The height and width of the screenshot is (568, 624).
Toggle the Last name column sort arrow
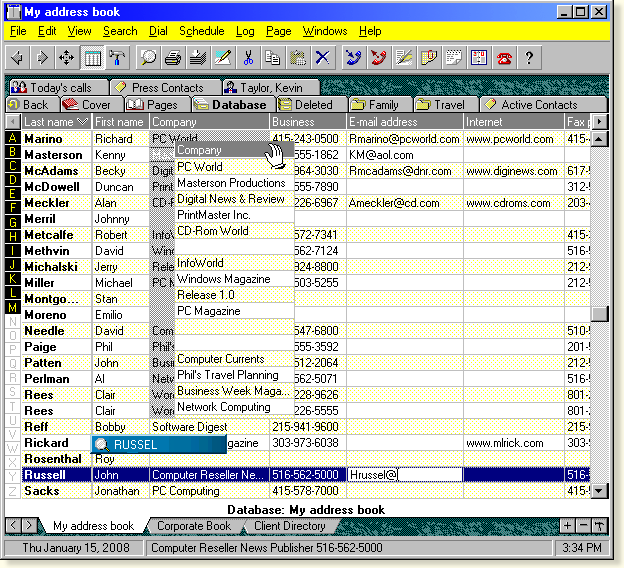tap(82, 122)
